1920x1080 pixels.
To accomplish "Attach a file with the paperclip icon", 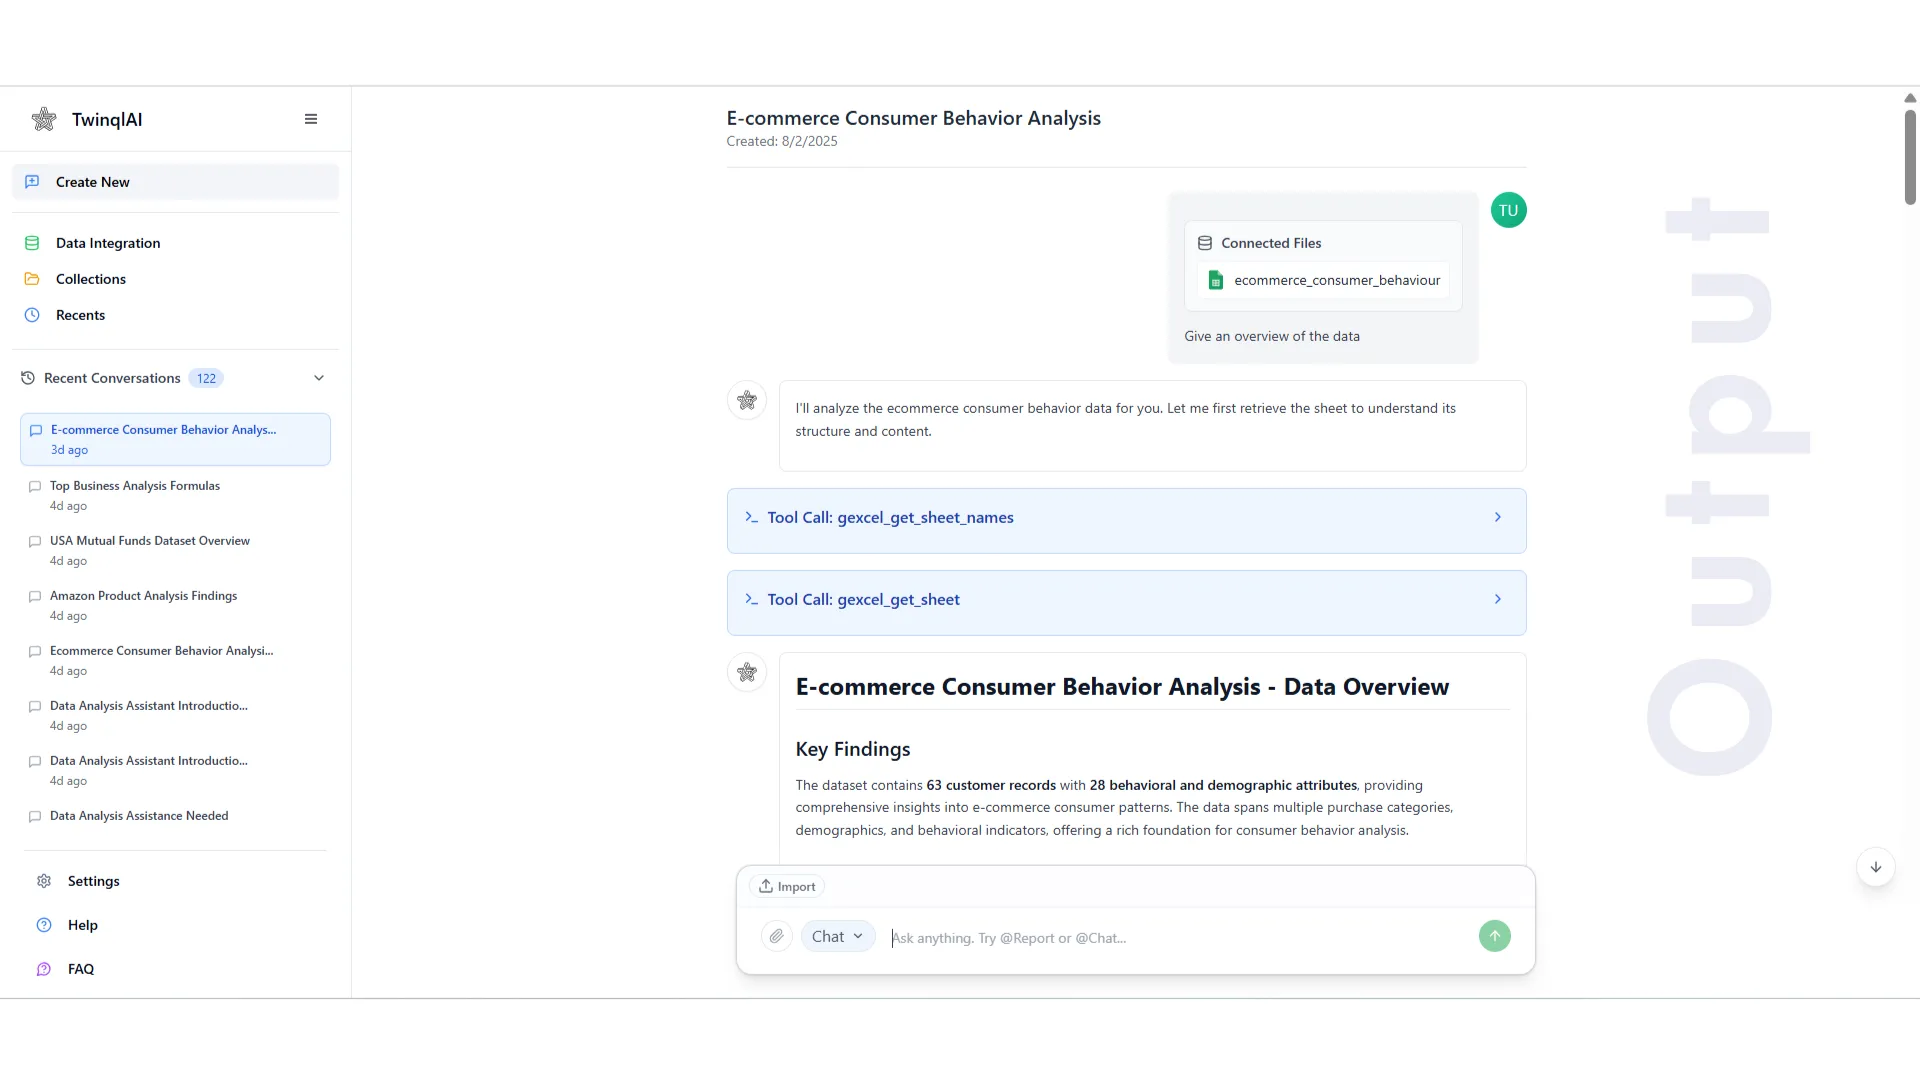I will click(x=776, y=936).
